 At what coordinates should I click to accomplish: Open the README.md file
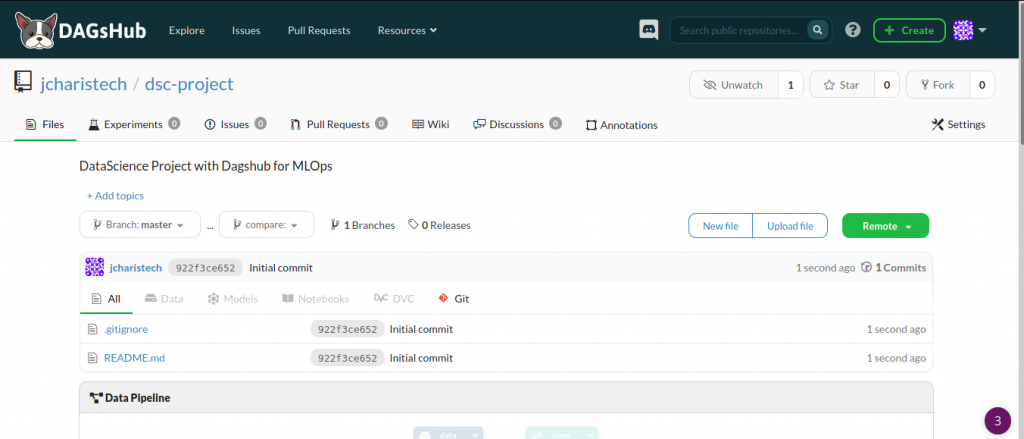coord(135,358)
